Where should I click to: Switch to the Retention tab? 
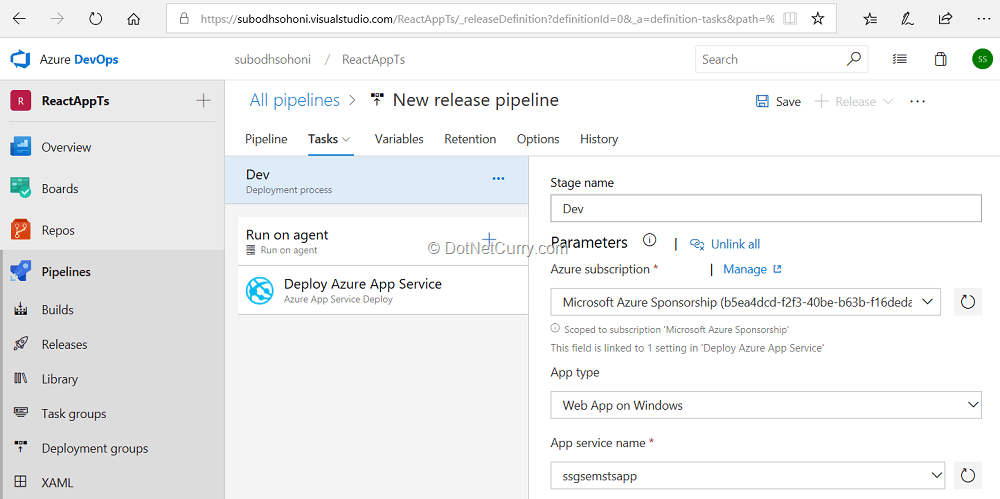point(470,139)
